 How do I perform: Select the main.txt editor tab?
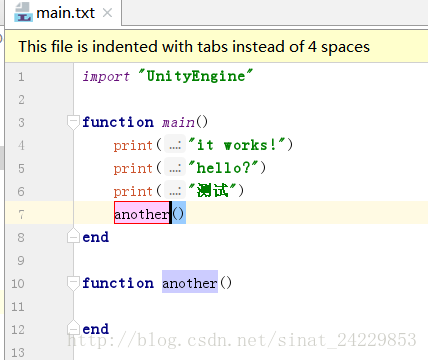tap(63, 13)
